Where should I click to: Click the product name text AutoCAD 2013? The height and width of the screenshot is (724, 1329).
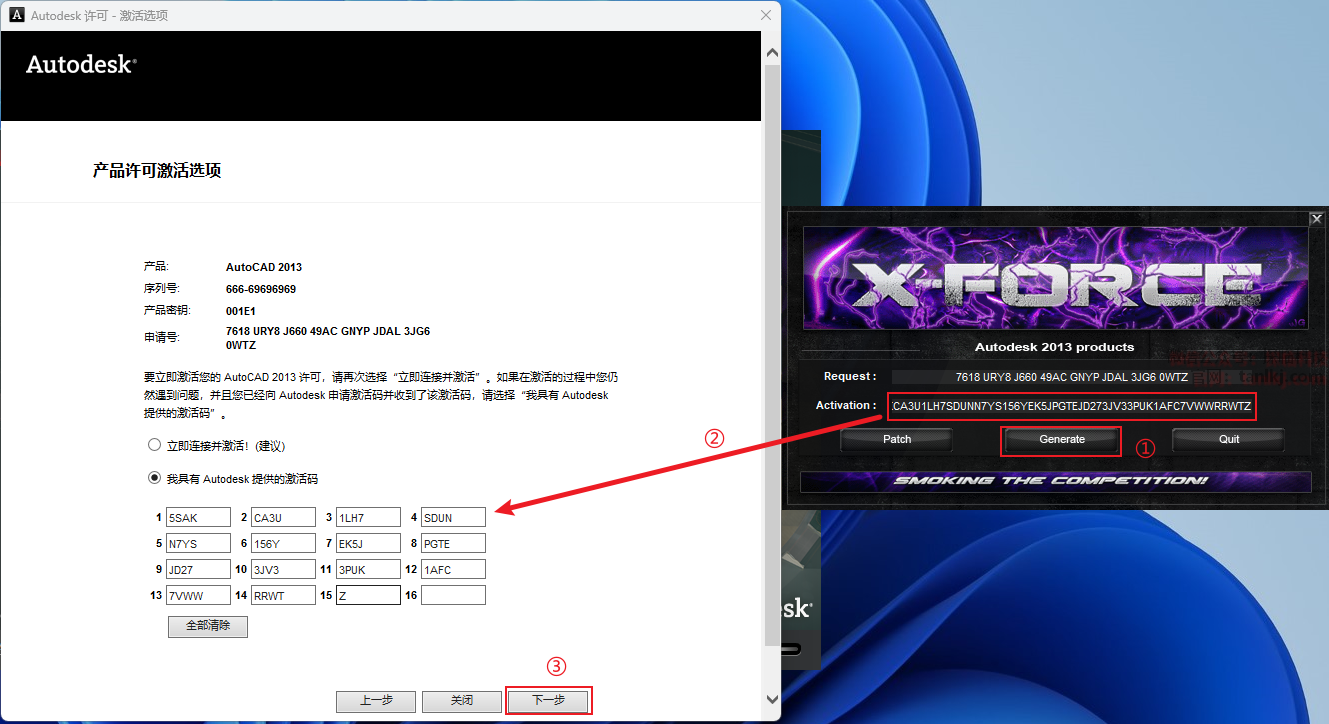coord(264,267)
